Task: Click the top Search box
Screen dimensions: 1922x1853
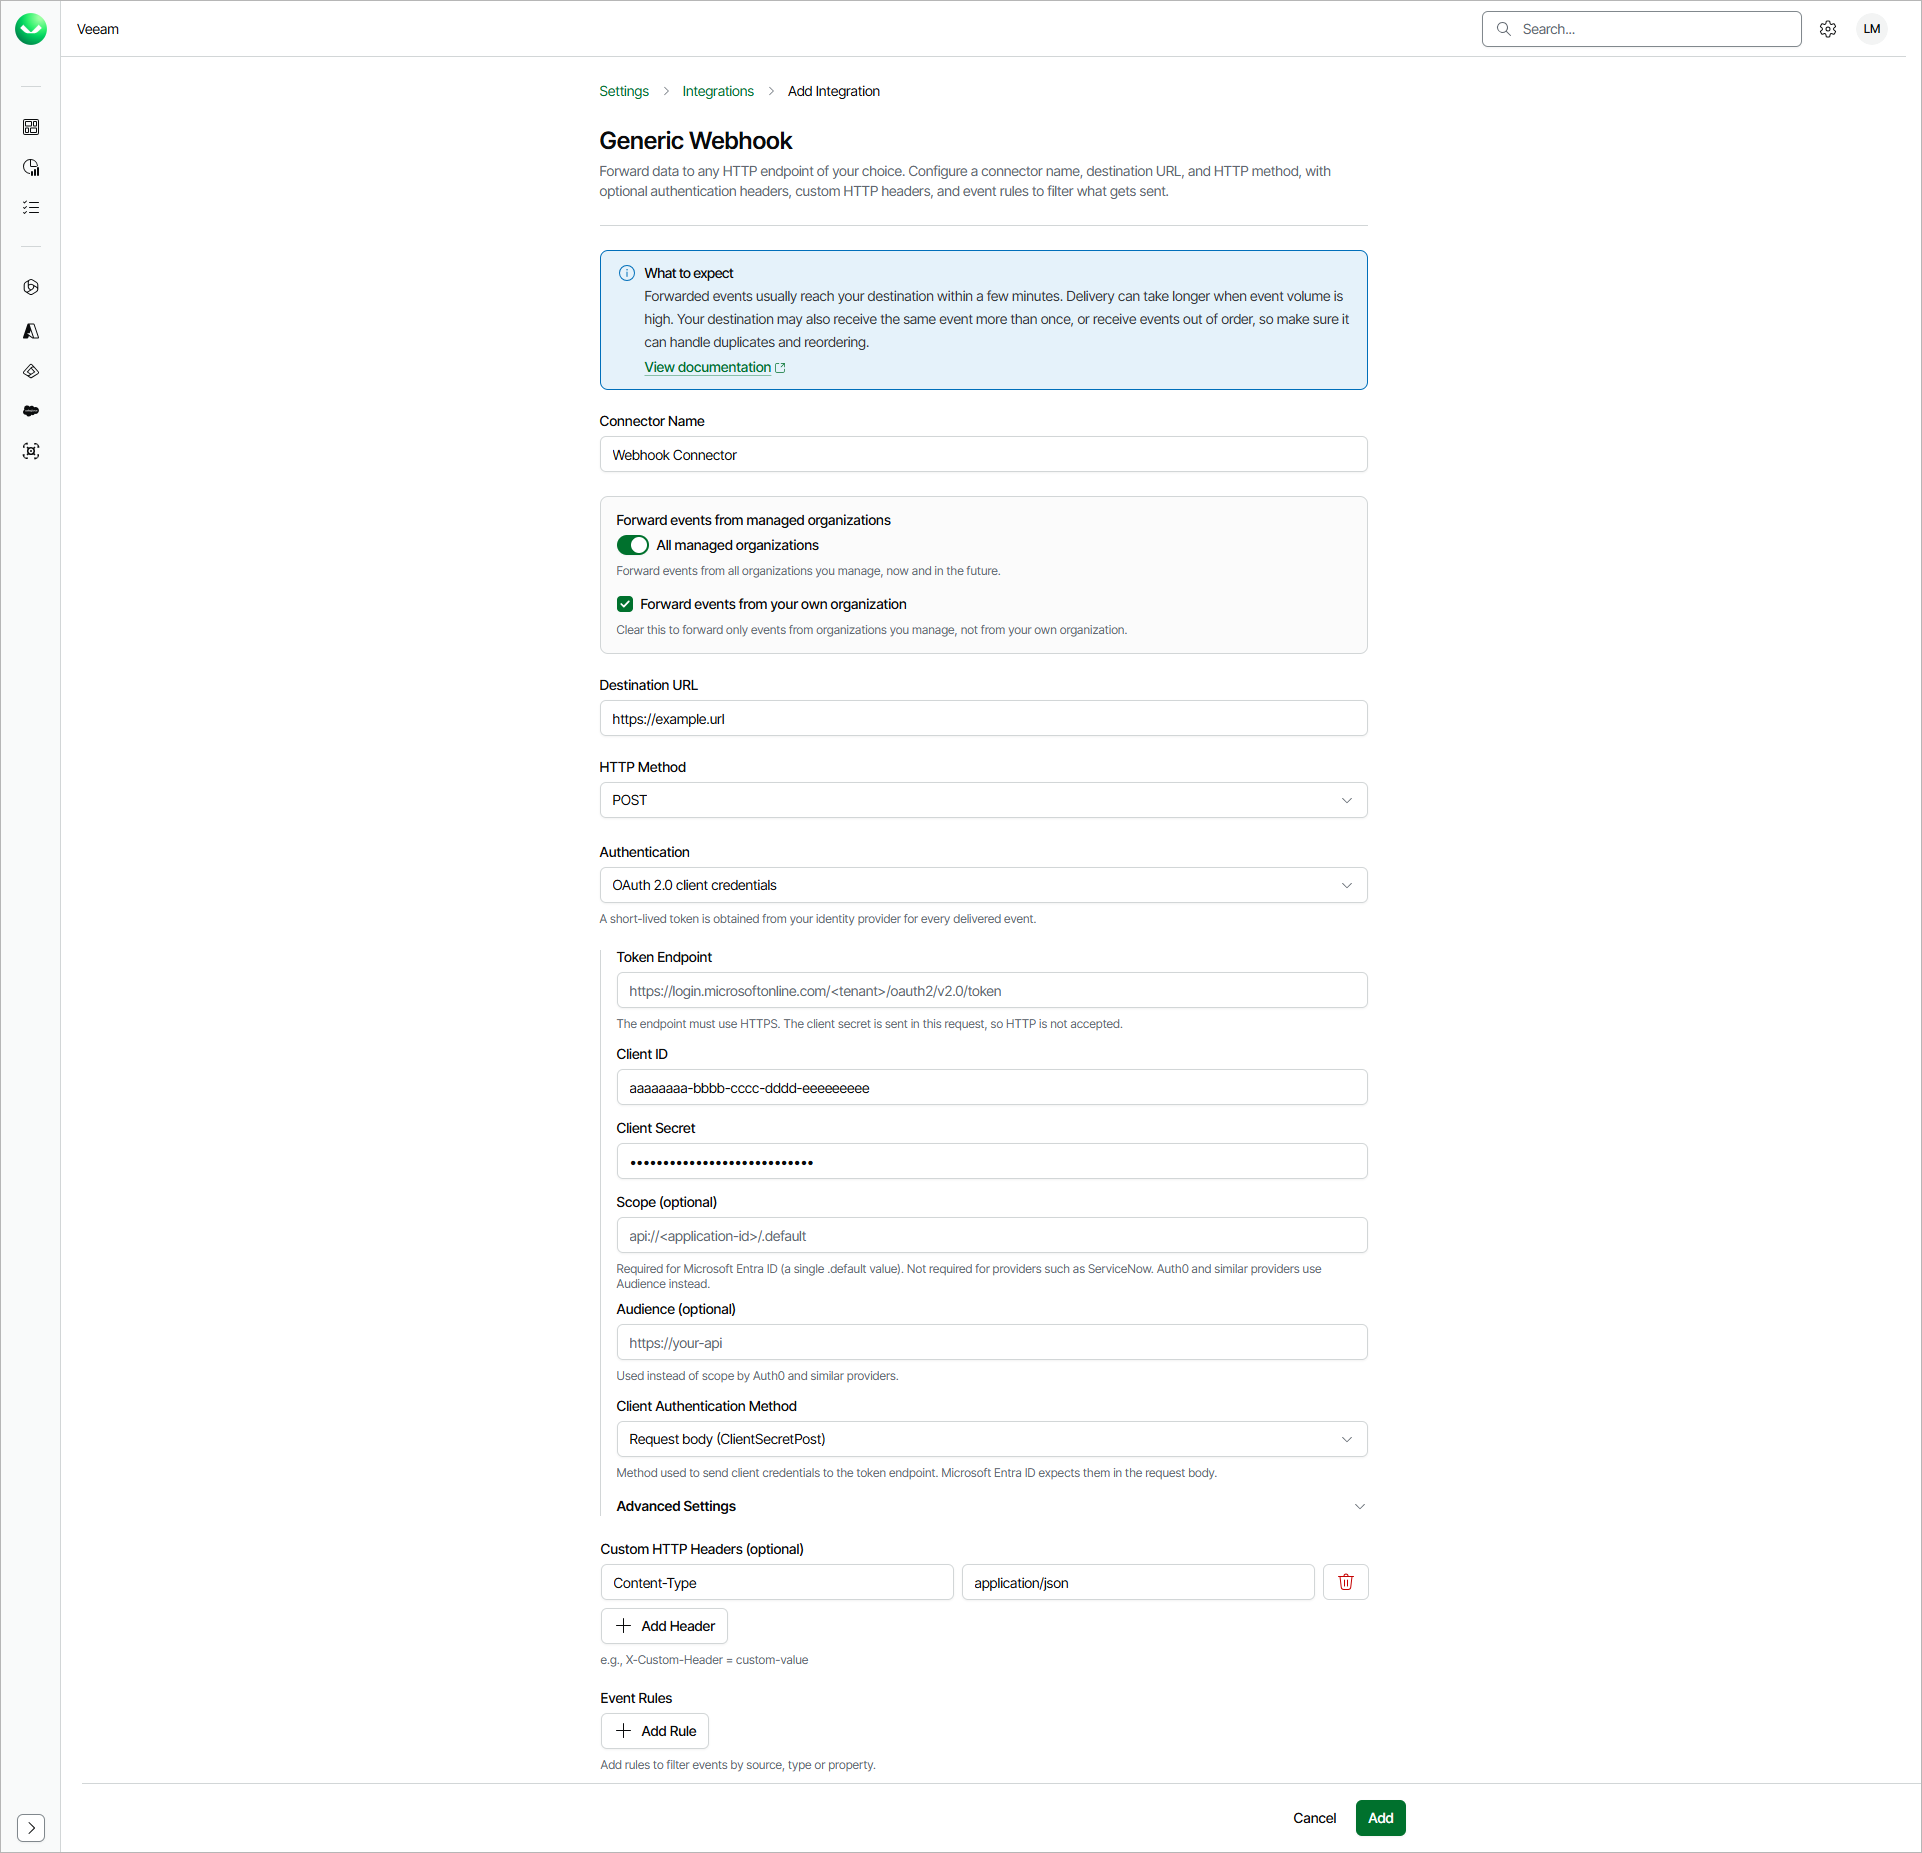Action: coord(1641,29)
